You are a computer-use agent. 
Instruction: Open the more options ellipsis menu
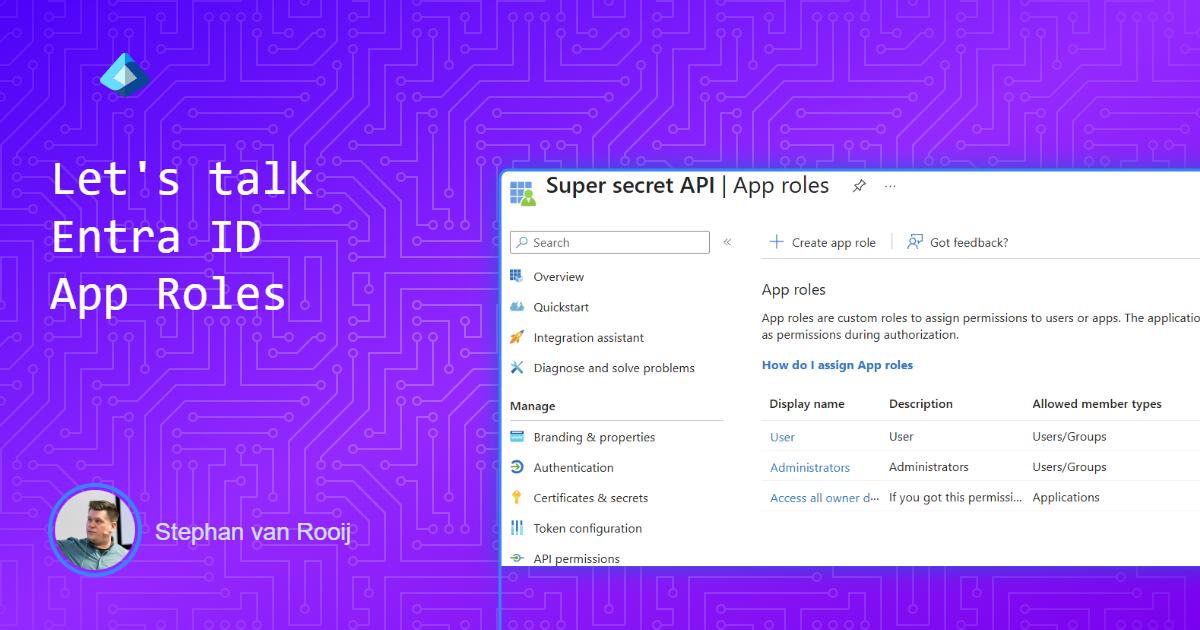click(891, 186)
